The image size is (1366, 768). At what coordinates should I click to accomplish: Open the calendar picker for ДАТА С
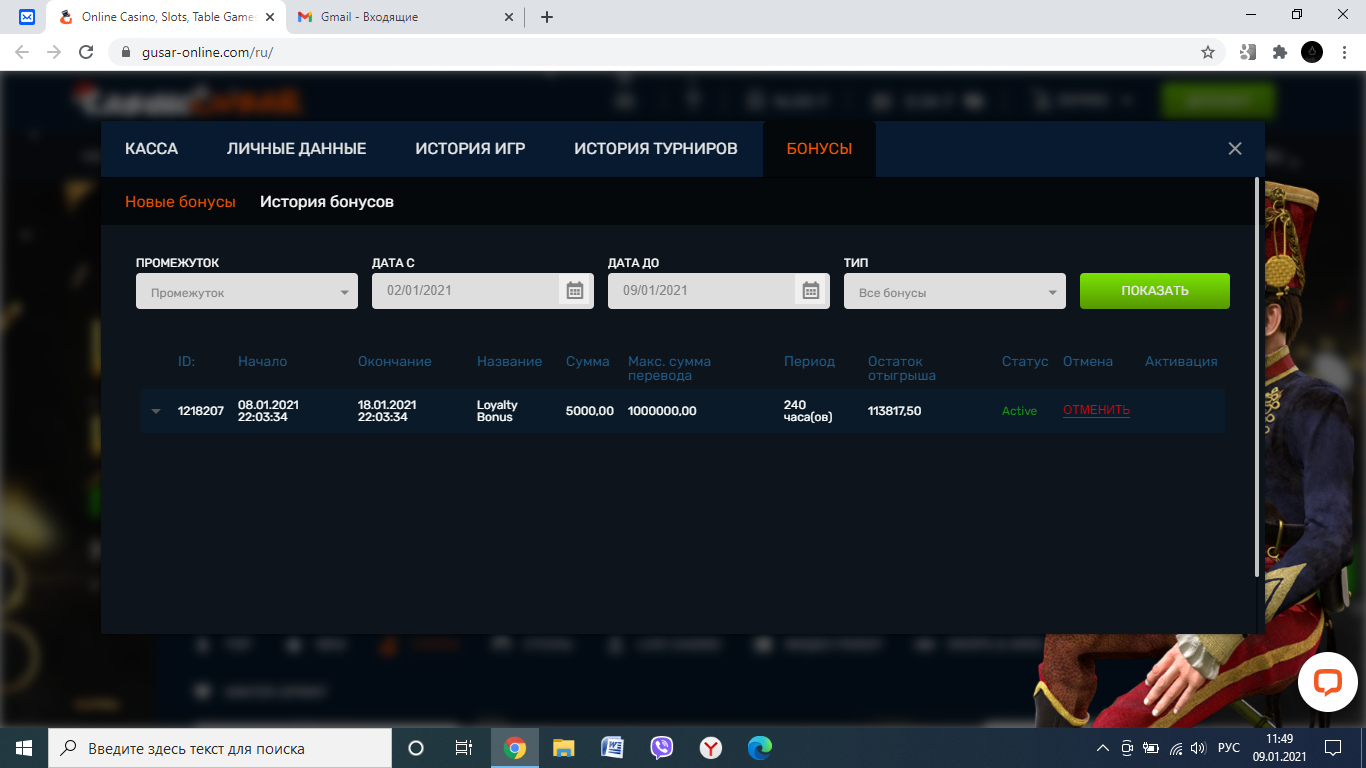tap(575, 291)
